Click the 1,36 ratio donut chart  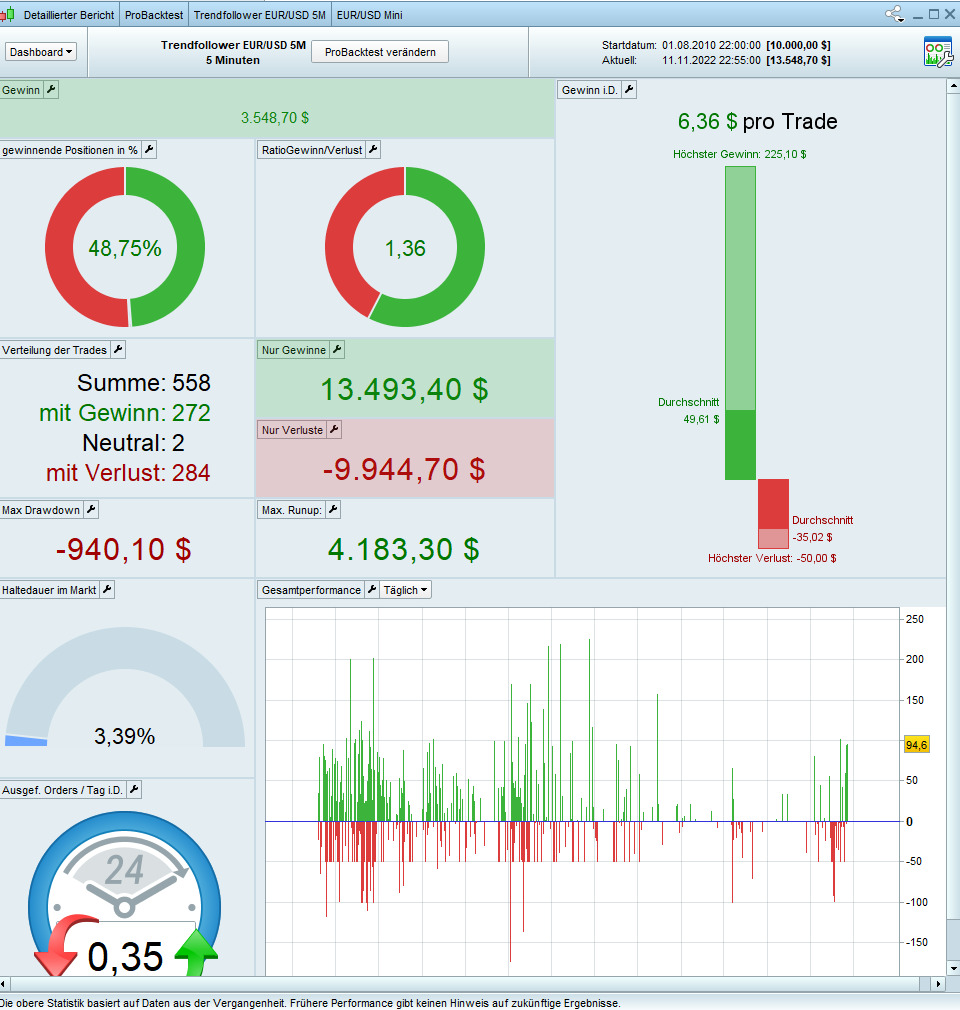click(x=405, y=247)
